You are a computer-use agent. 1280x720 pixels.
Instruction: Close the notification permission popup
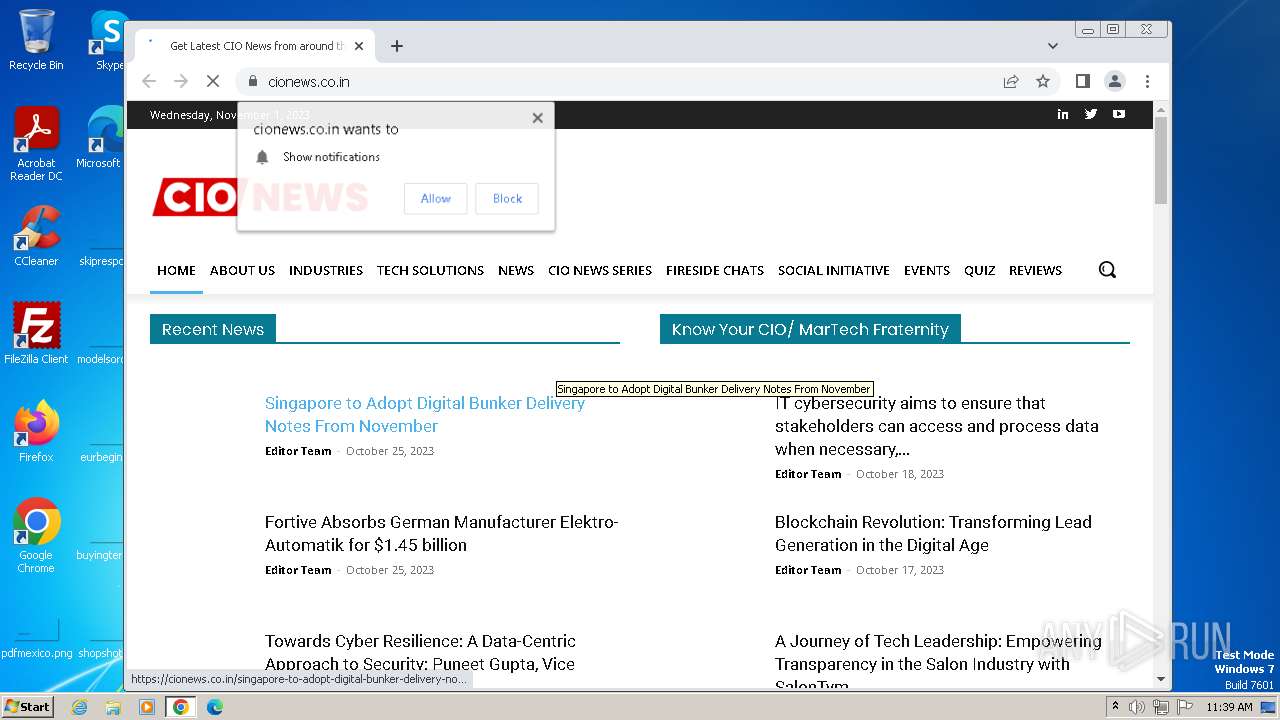coord(538,118)
